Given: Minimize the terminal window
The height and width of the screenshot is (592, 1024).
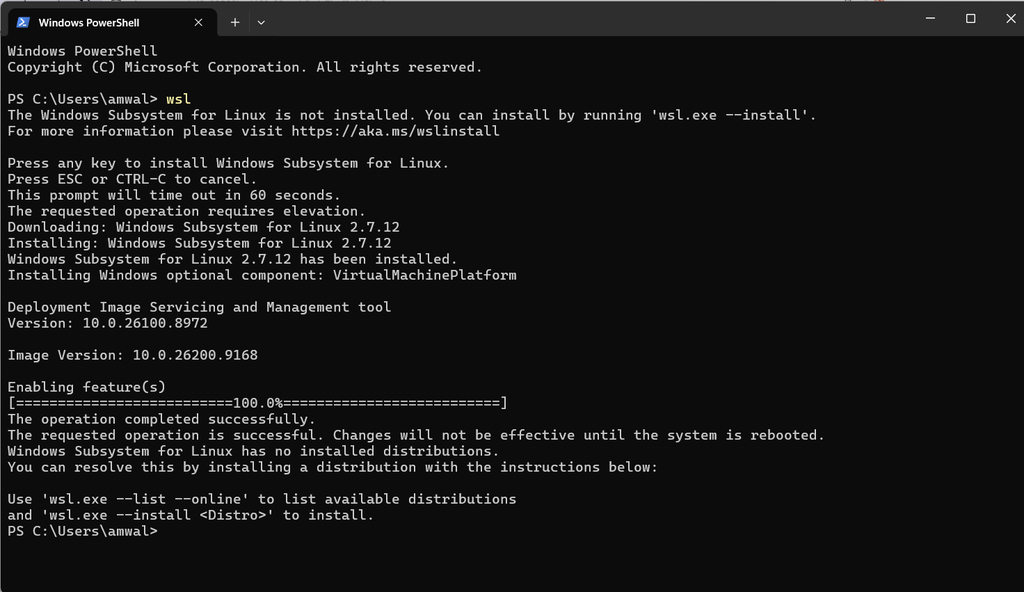Looking at the screenshot, I should (x=930, y=18).
